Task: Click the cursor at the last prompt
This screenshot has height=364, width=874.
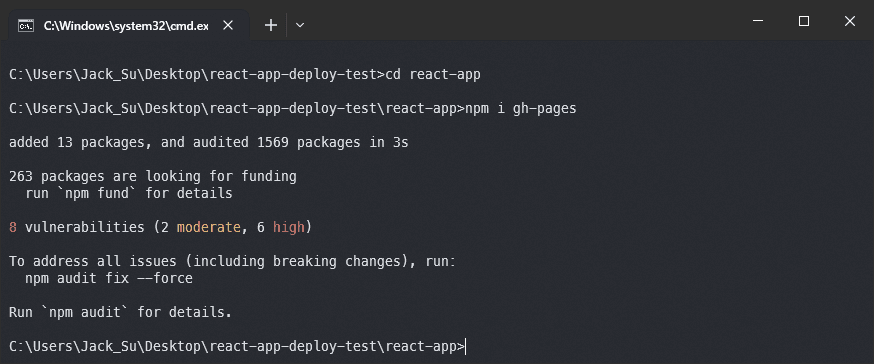Action: (465, 347)
